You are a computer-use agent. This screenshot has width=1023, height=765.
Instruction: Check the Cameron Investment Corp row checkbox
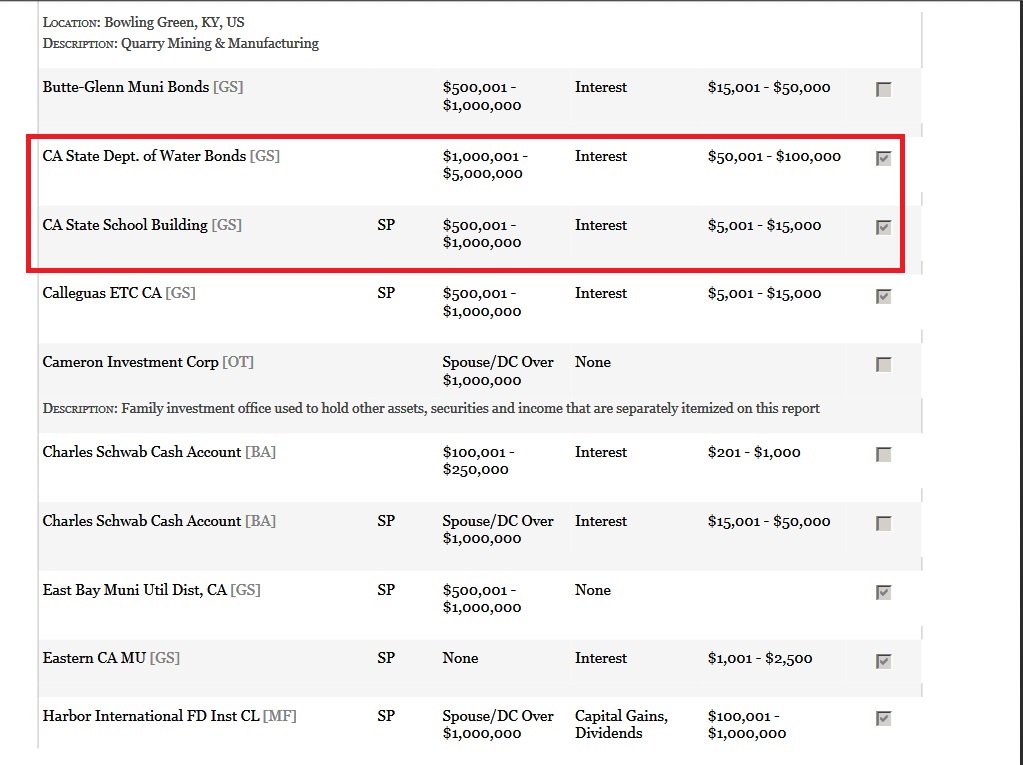click(883, 365)
